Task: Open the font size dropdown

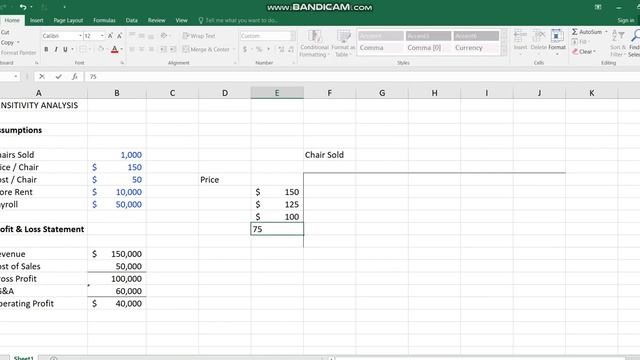Action: pyautogui.click(x=102, y=36)
